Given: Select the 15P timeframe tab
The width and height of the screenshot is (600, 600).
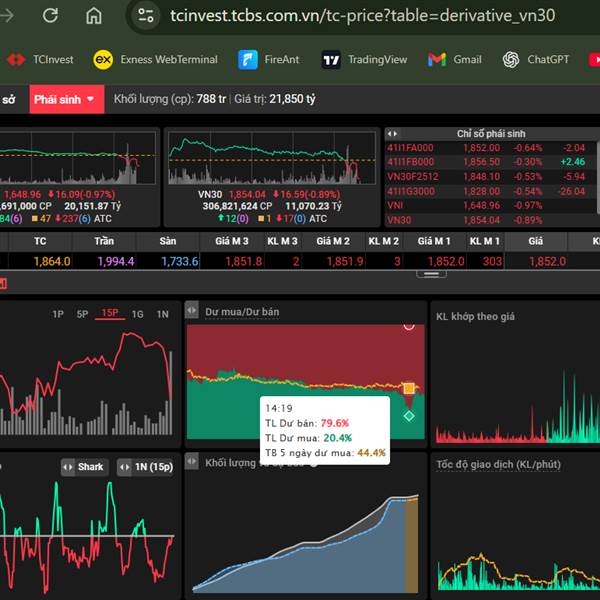Looking at the screenshot, I should 110,313.
